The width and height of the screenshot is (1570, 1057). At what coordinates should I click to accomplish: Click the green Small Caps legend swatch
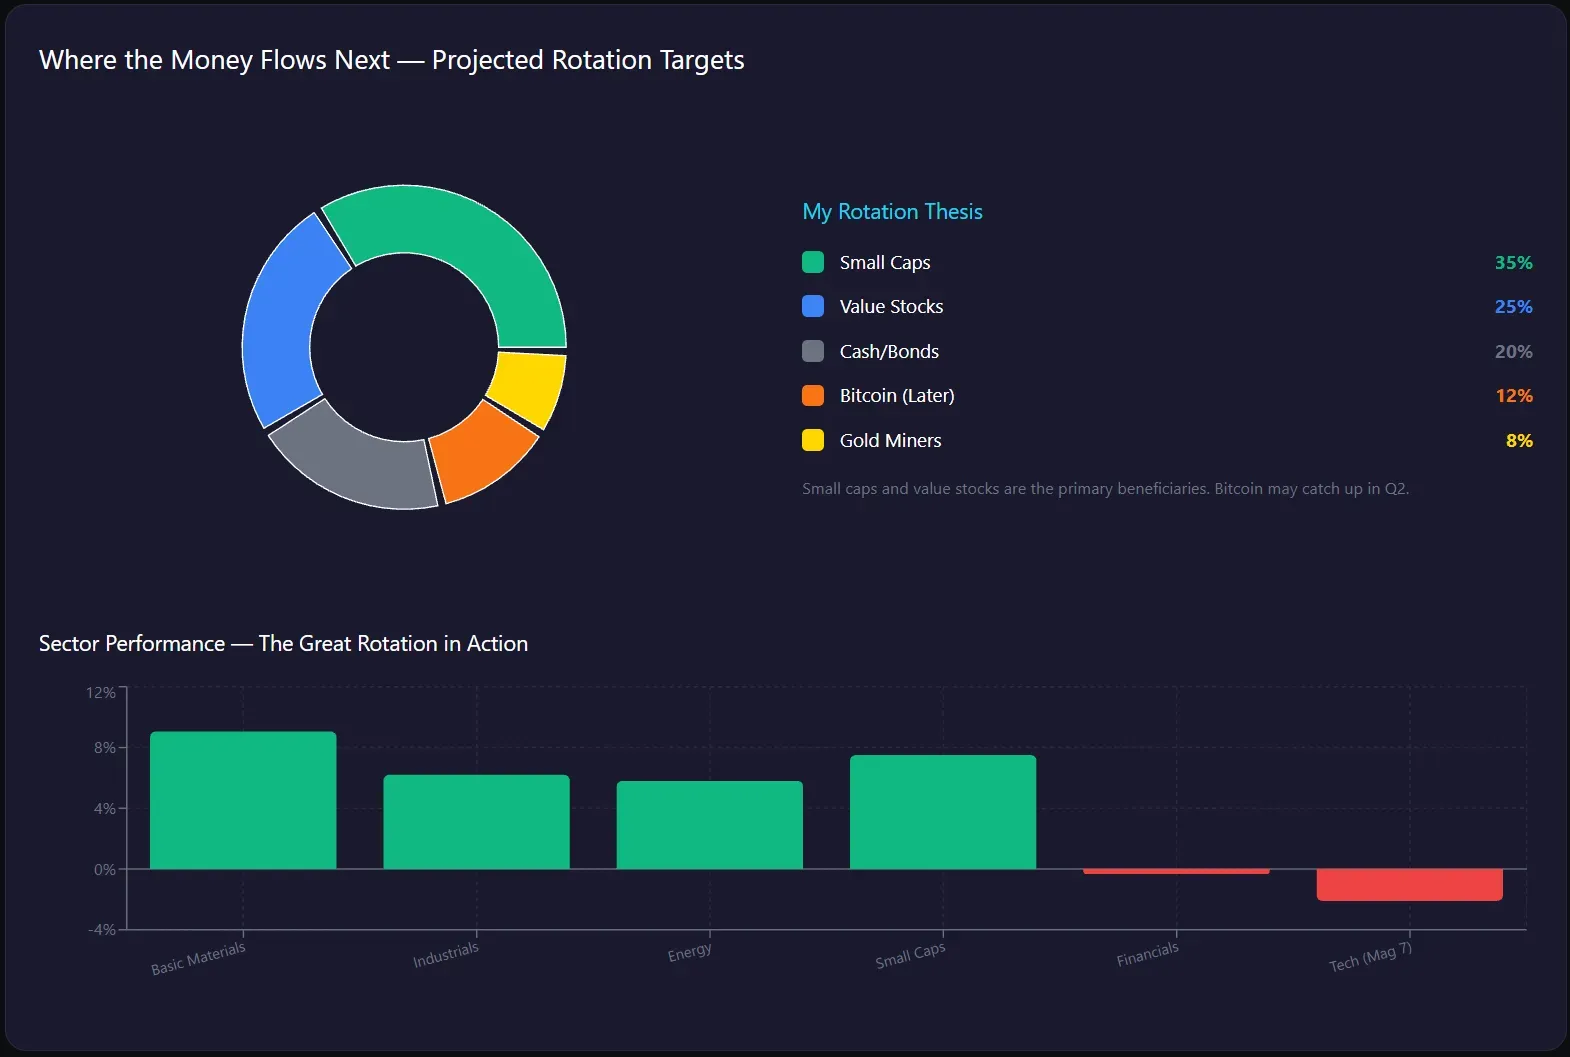[813, 262]
